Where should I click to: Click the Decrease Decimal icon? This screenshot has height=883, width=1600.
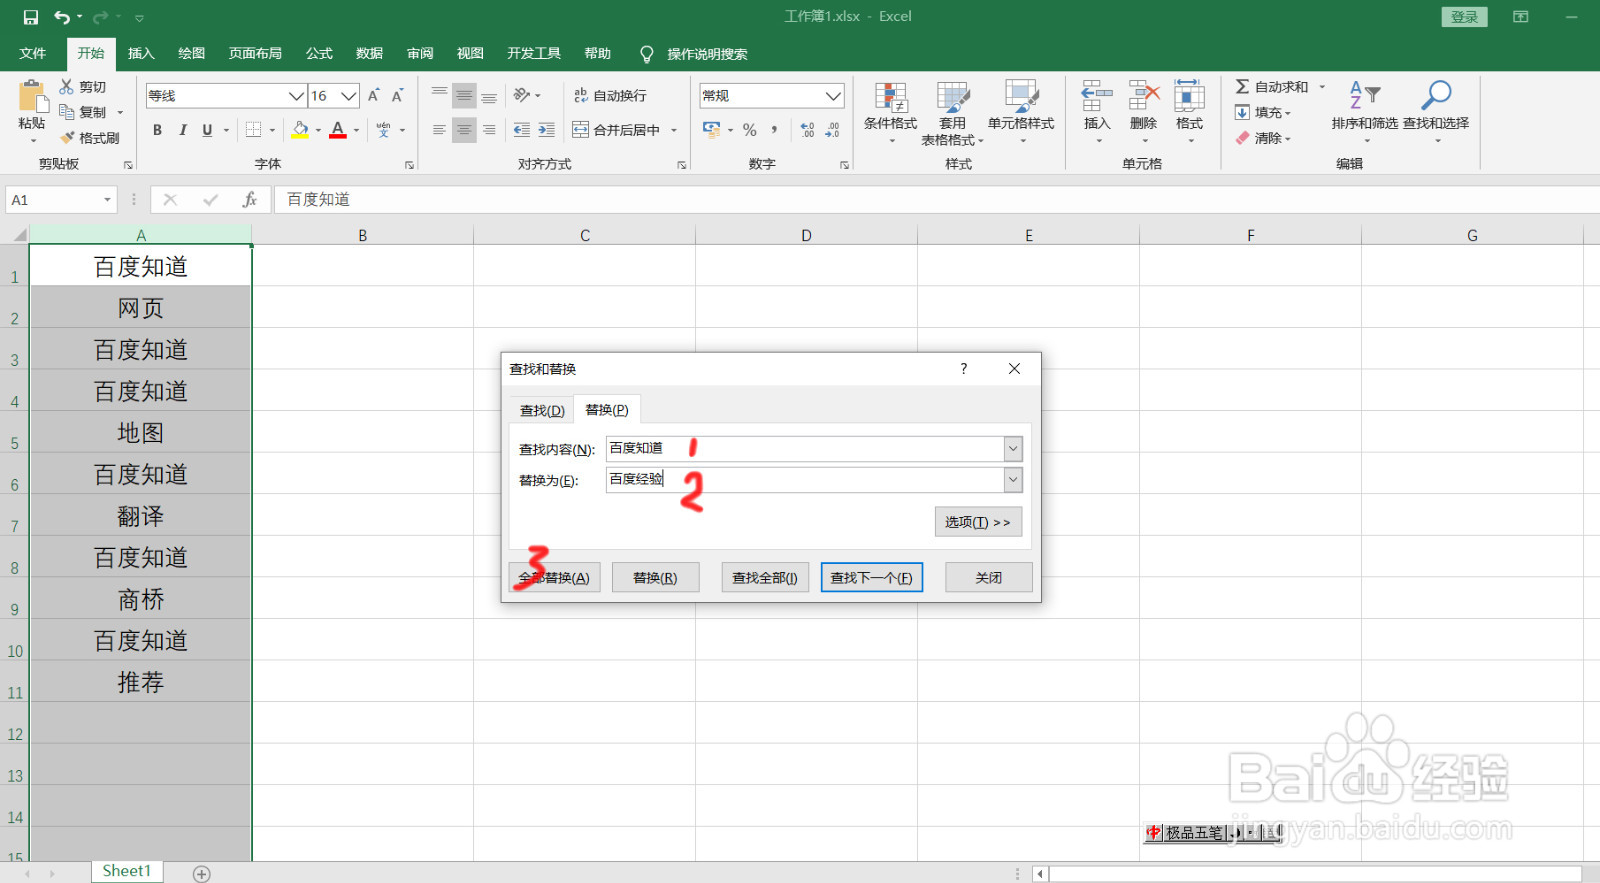(x=833, y=130)
